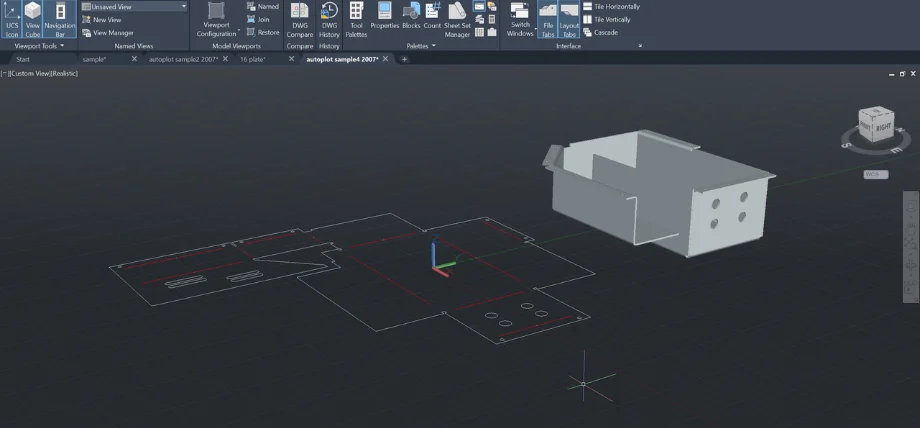Open the Properties palette
920x428 pixels.
(384, 16)
